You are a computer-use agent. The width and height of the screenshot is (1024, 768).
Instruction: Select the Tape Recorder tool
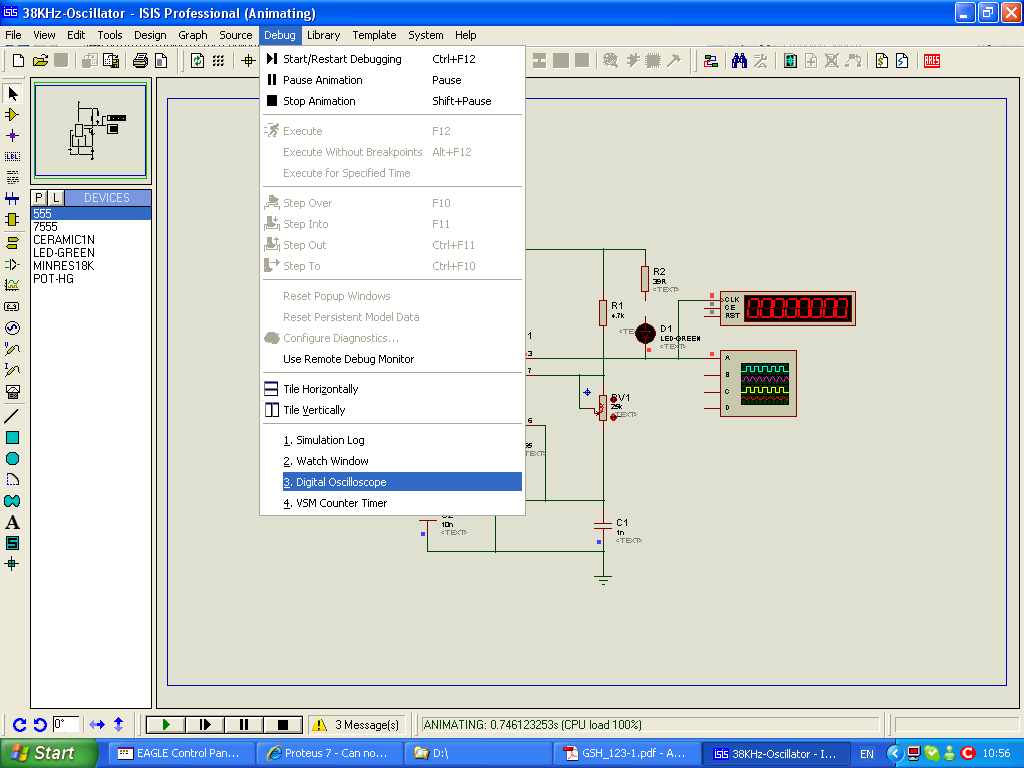pos(12,306)
